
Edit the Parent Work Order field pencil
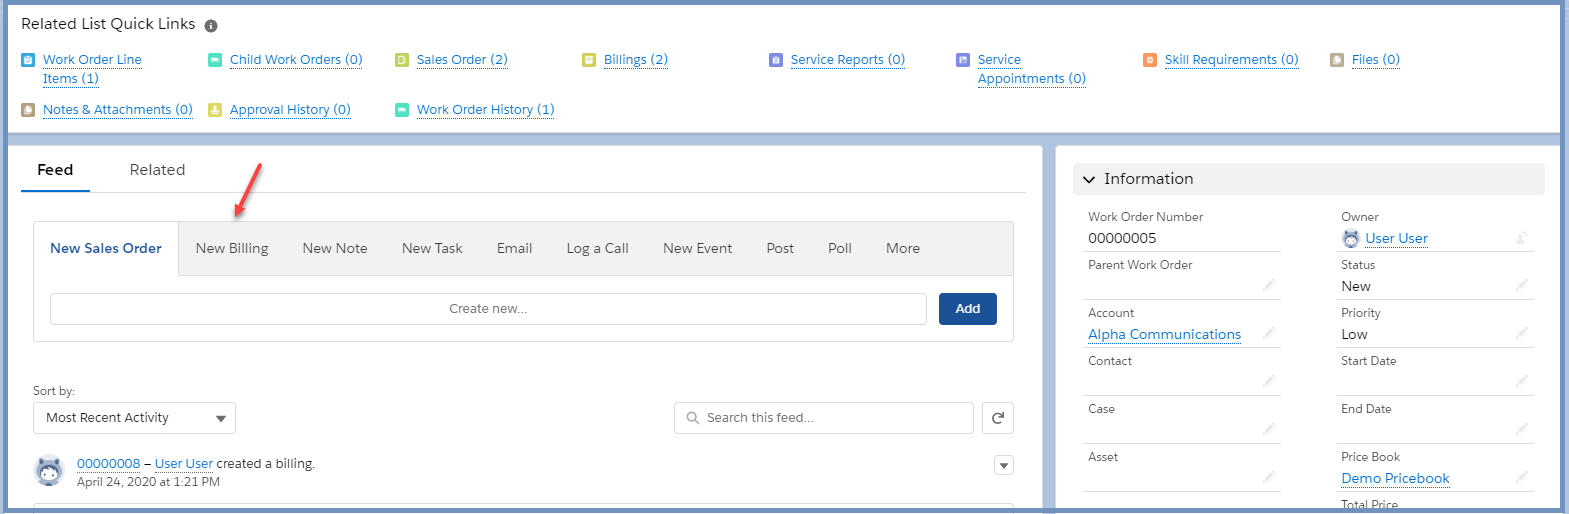coord(1269,285)
